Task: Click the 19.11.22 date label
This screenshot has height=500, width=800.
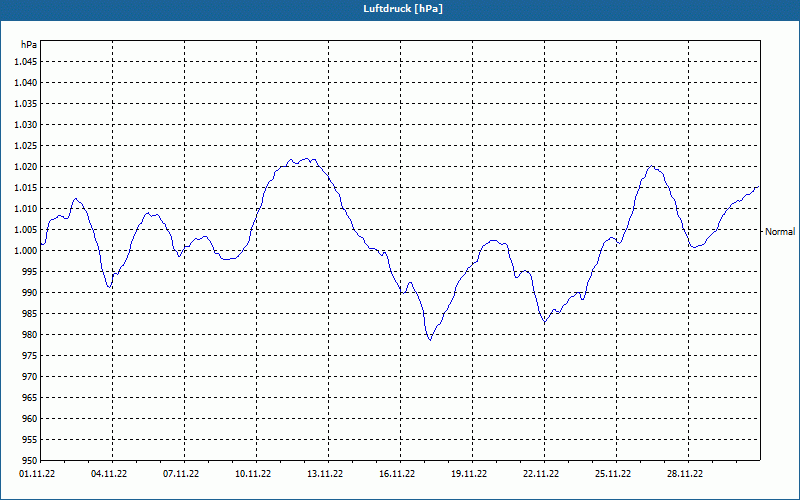Action: (468, 473)
